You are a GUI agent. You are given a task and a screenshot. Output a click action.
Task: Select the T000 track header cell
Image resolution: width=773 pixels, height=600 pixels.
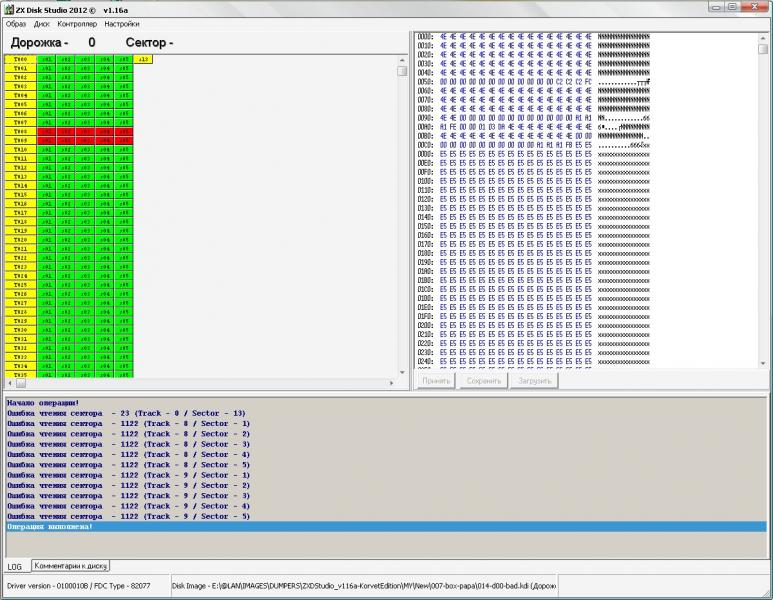click(x=21, y=60)
